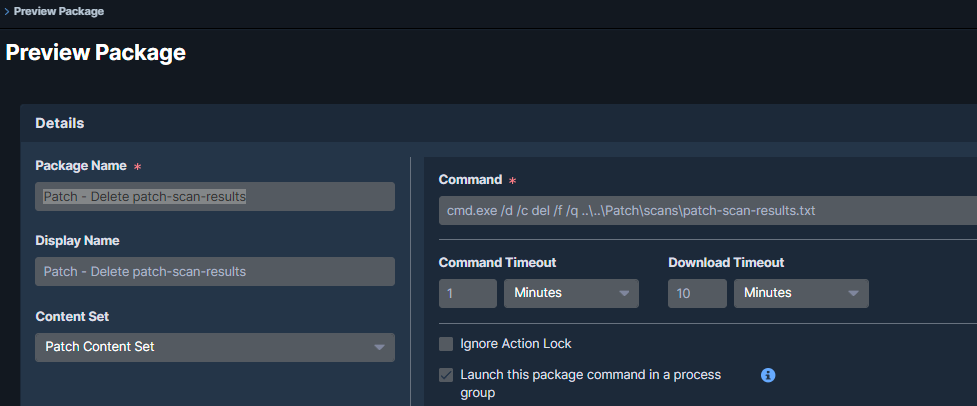Select the Command Timeout value box
The image size is (977, 406).
point(467,293)
